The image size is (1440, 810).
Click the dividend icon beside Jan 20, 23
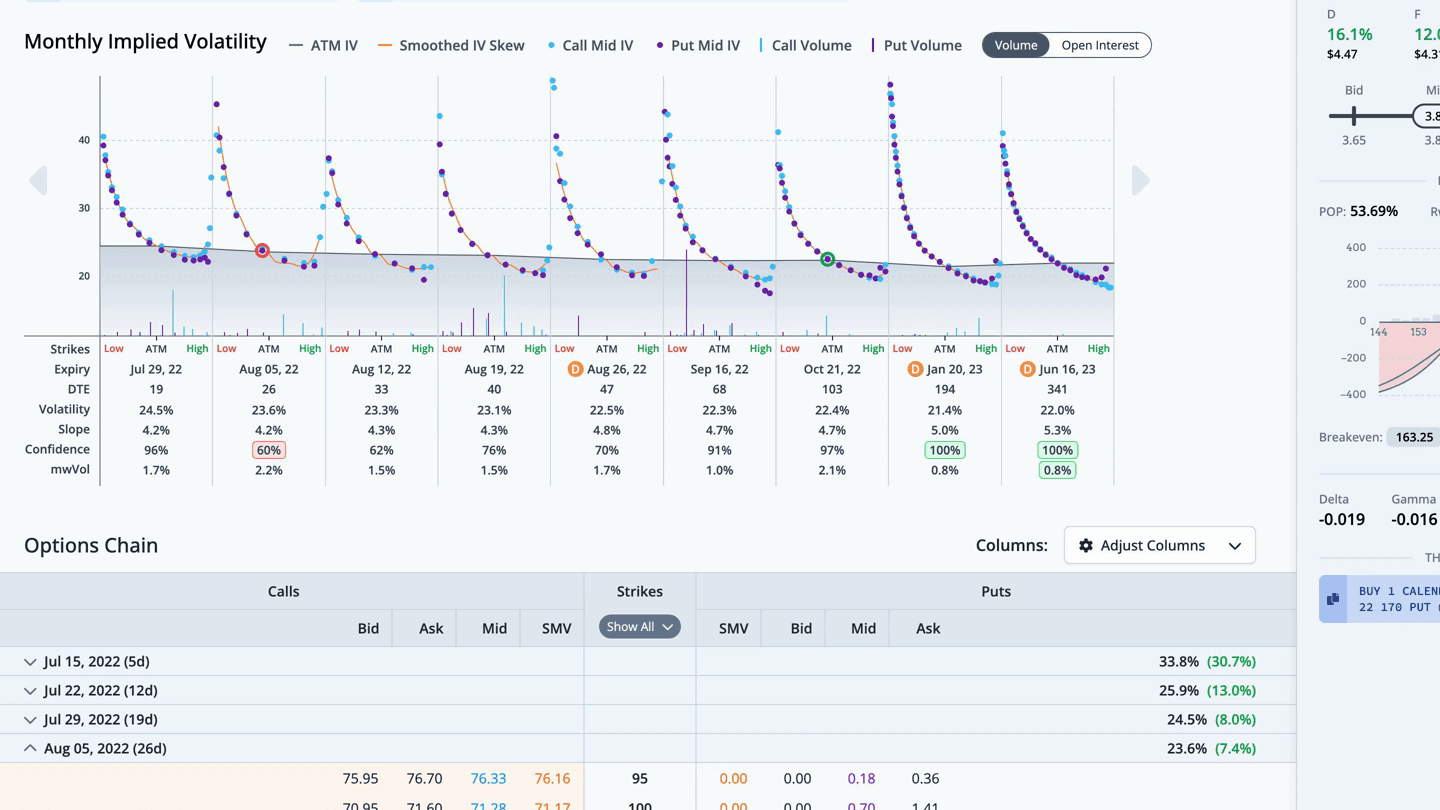915,369
